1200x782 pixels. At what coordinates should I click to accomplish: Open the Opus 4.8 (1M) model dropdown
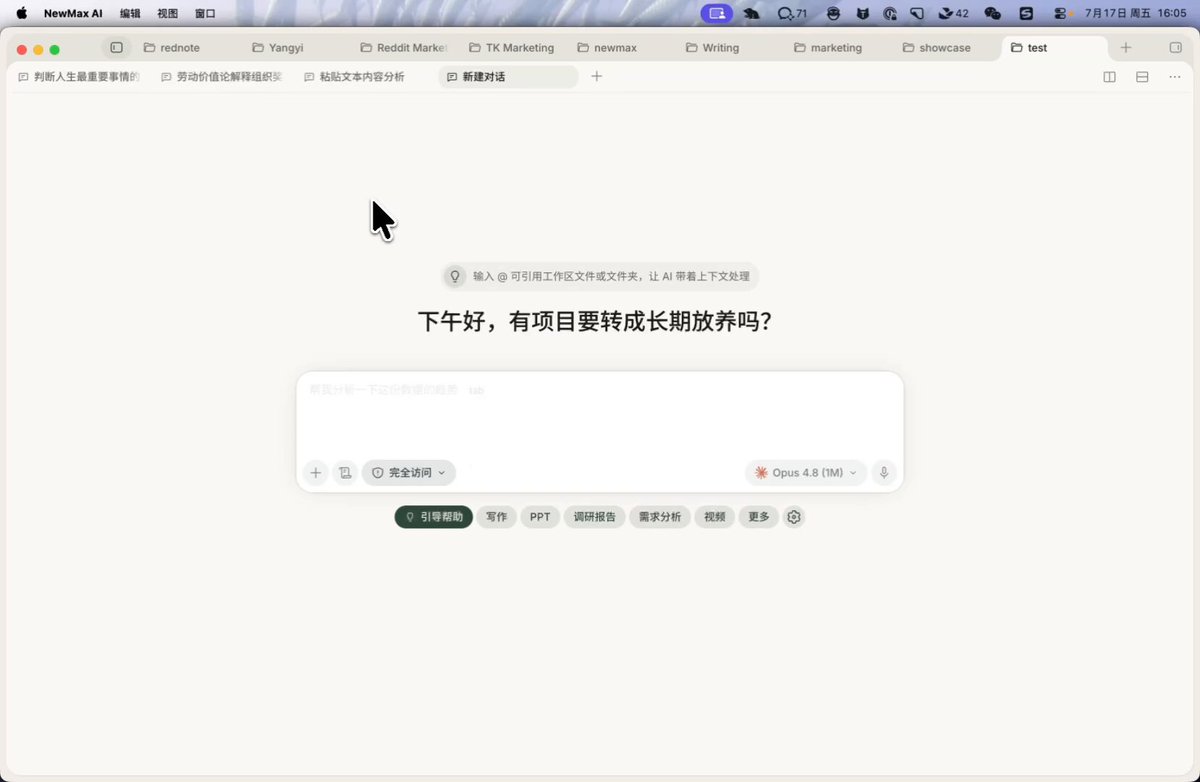click(x=805, y=473)
